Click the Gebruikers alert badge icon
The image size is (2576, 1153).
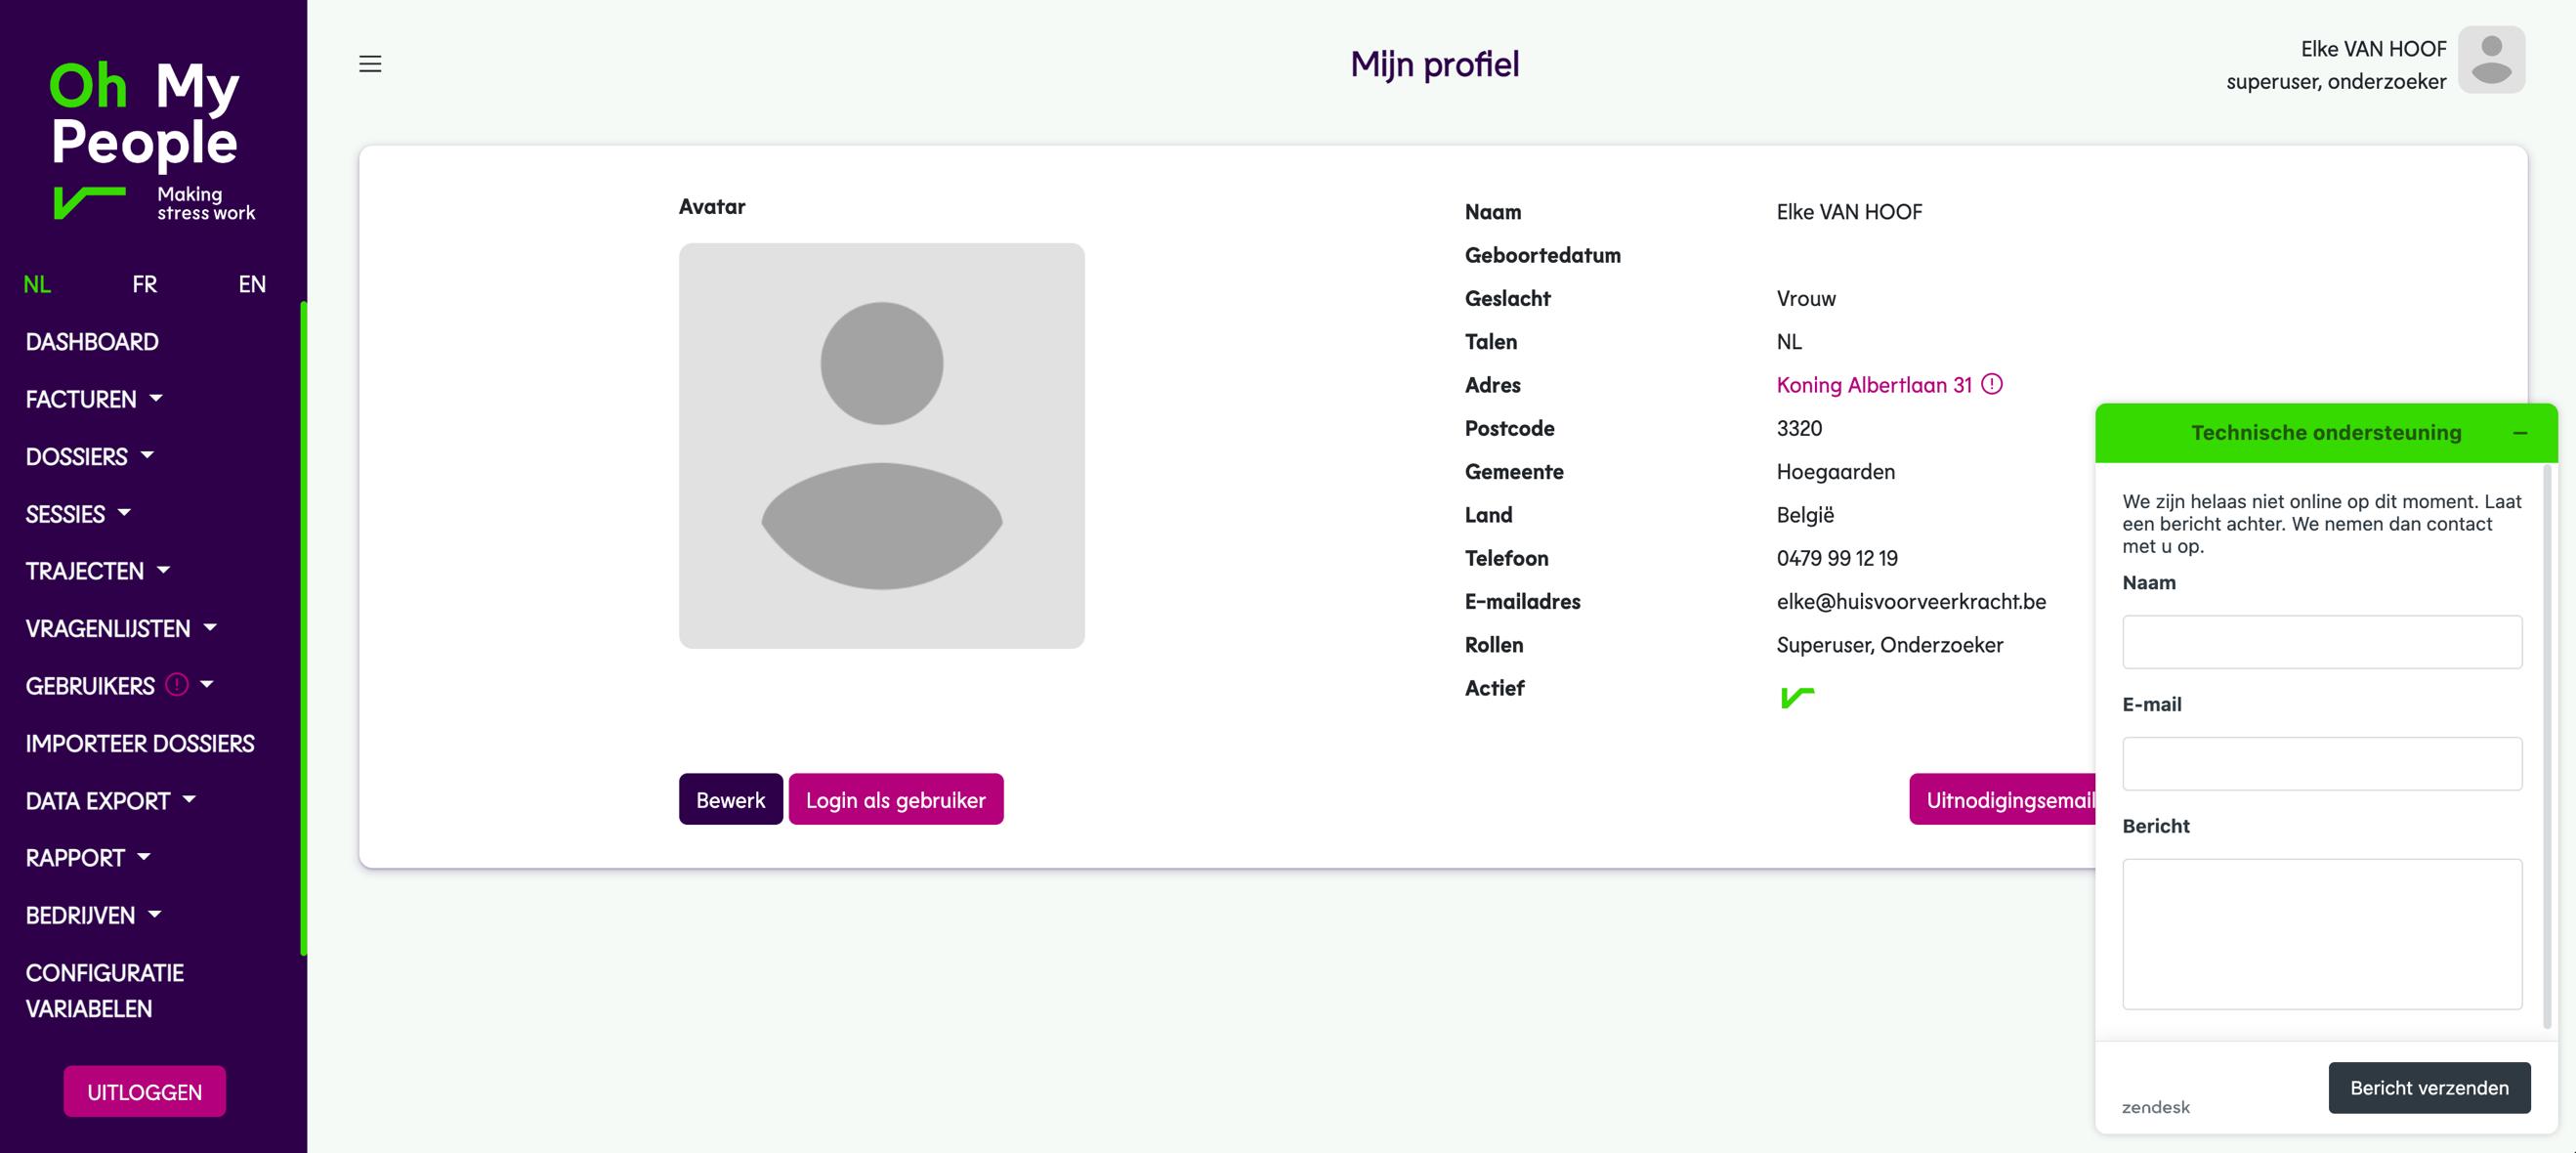pos(177,685)
